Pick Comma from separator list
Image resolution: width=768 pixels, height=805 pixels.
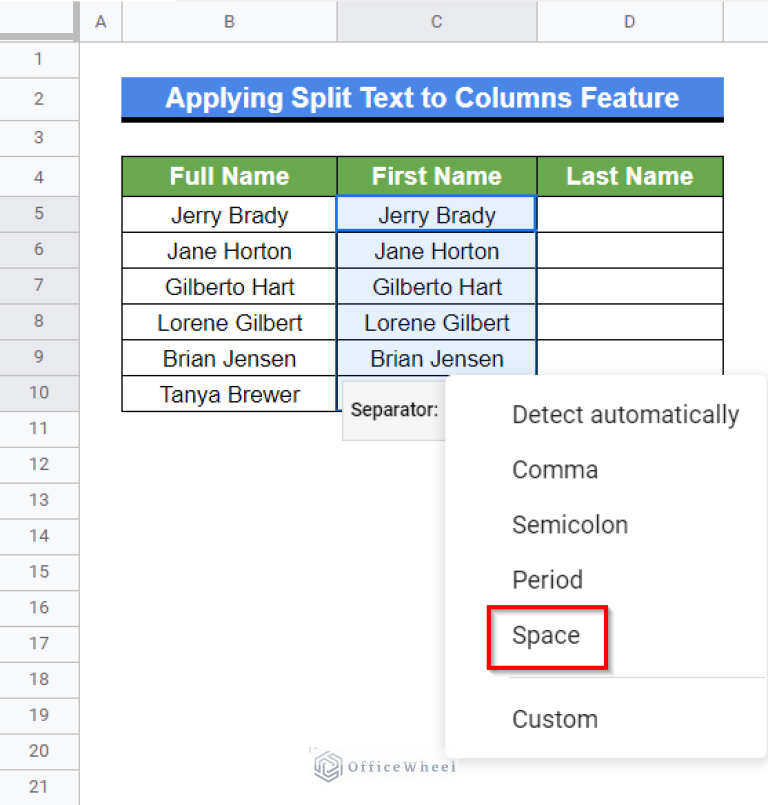pos(555,470)
